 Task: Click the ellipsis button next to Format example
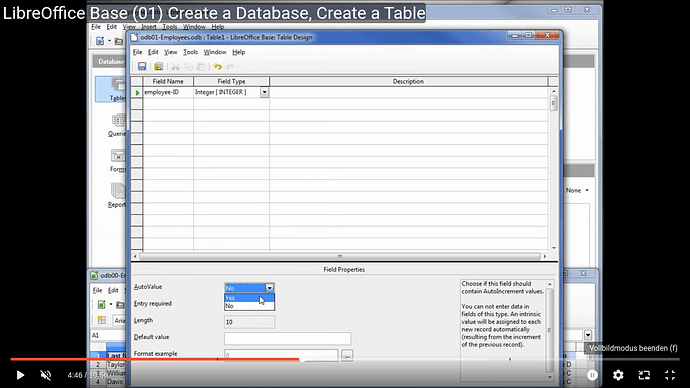click(347, 355)
